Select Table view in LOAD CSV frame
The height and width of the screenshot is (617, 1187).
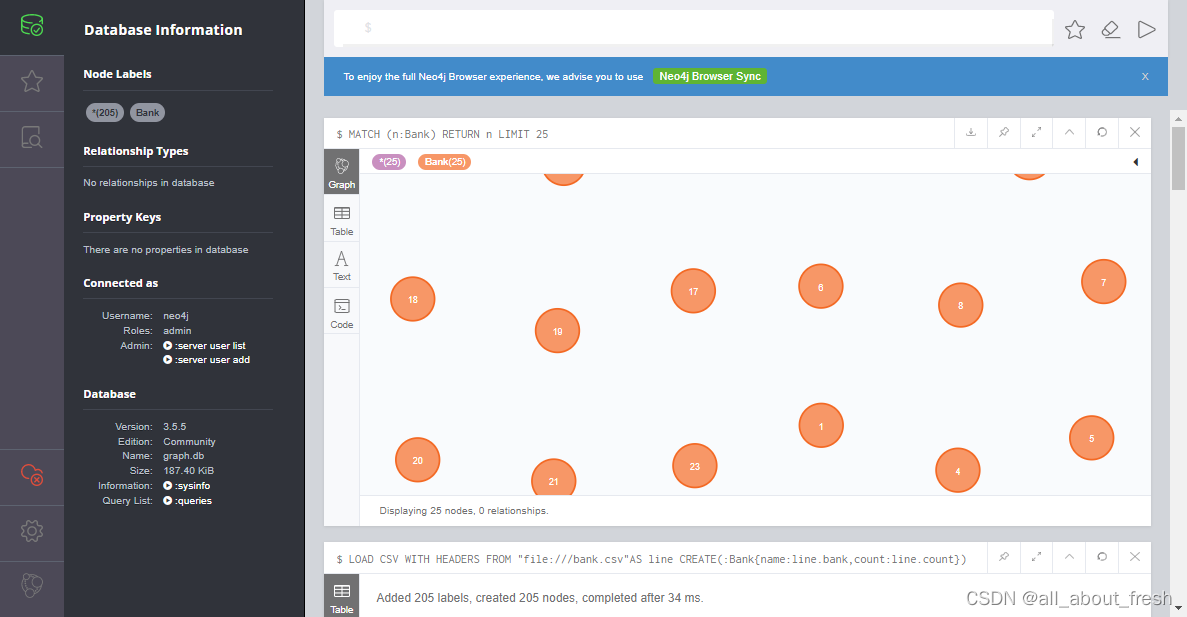[x=341, y=597]
